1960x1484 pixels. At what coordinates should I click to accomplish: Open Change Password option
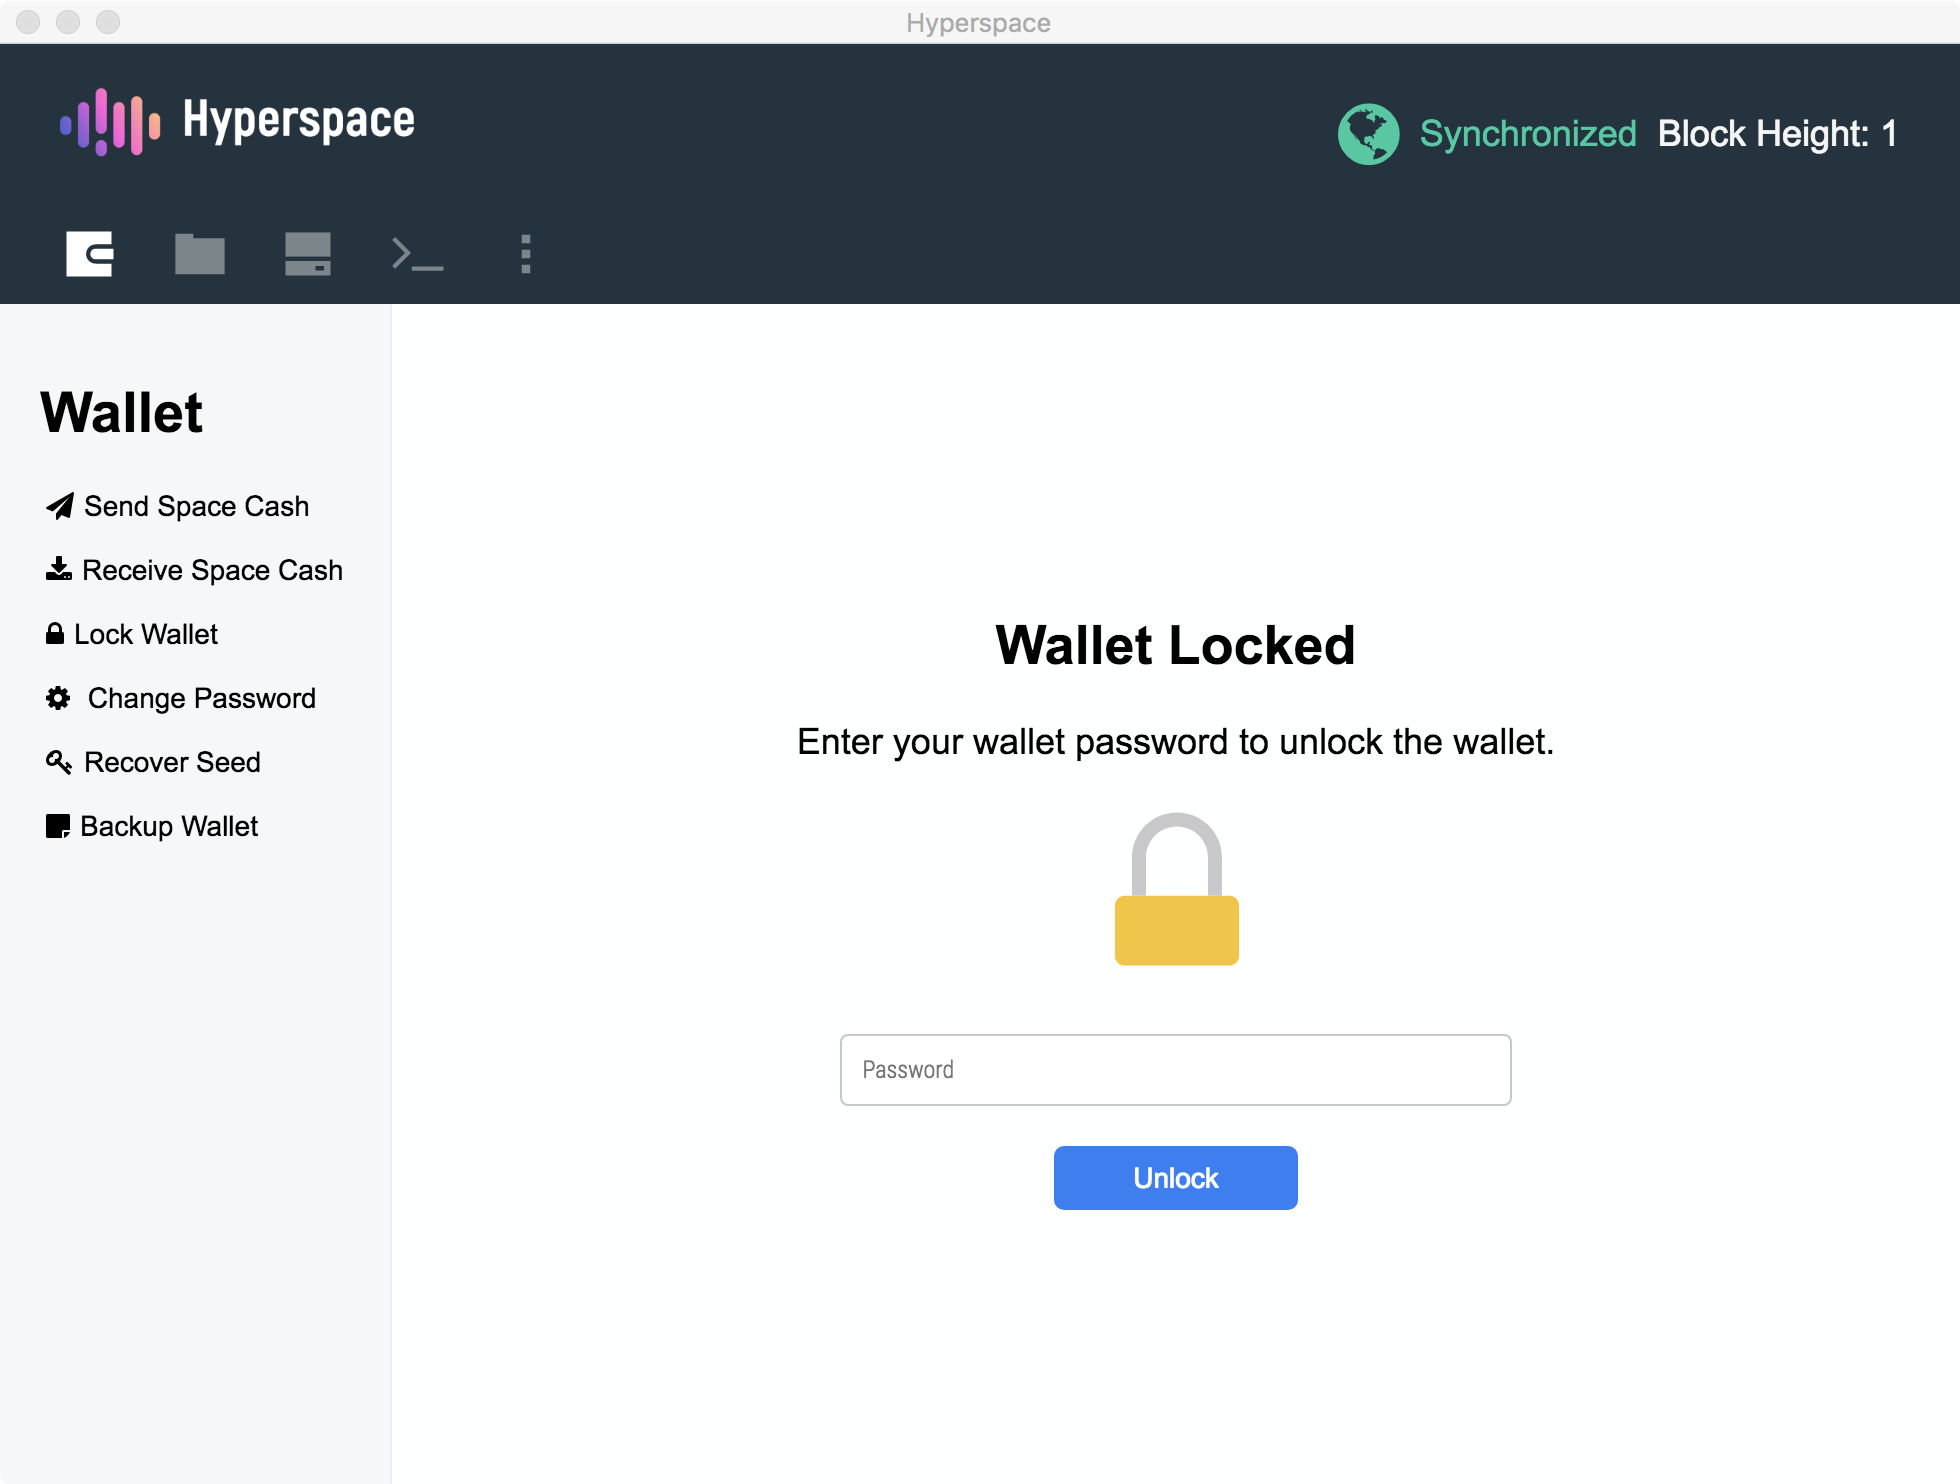tap(202, 698)
